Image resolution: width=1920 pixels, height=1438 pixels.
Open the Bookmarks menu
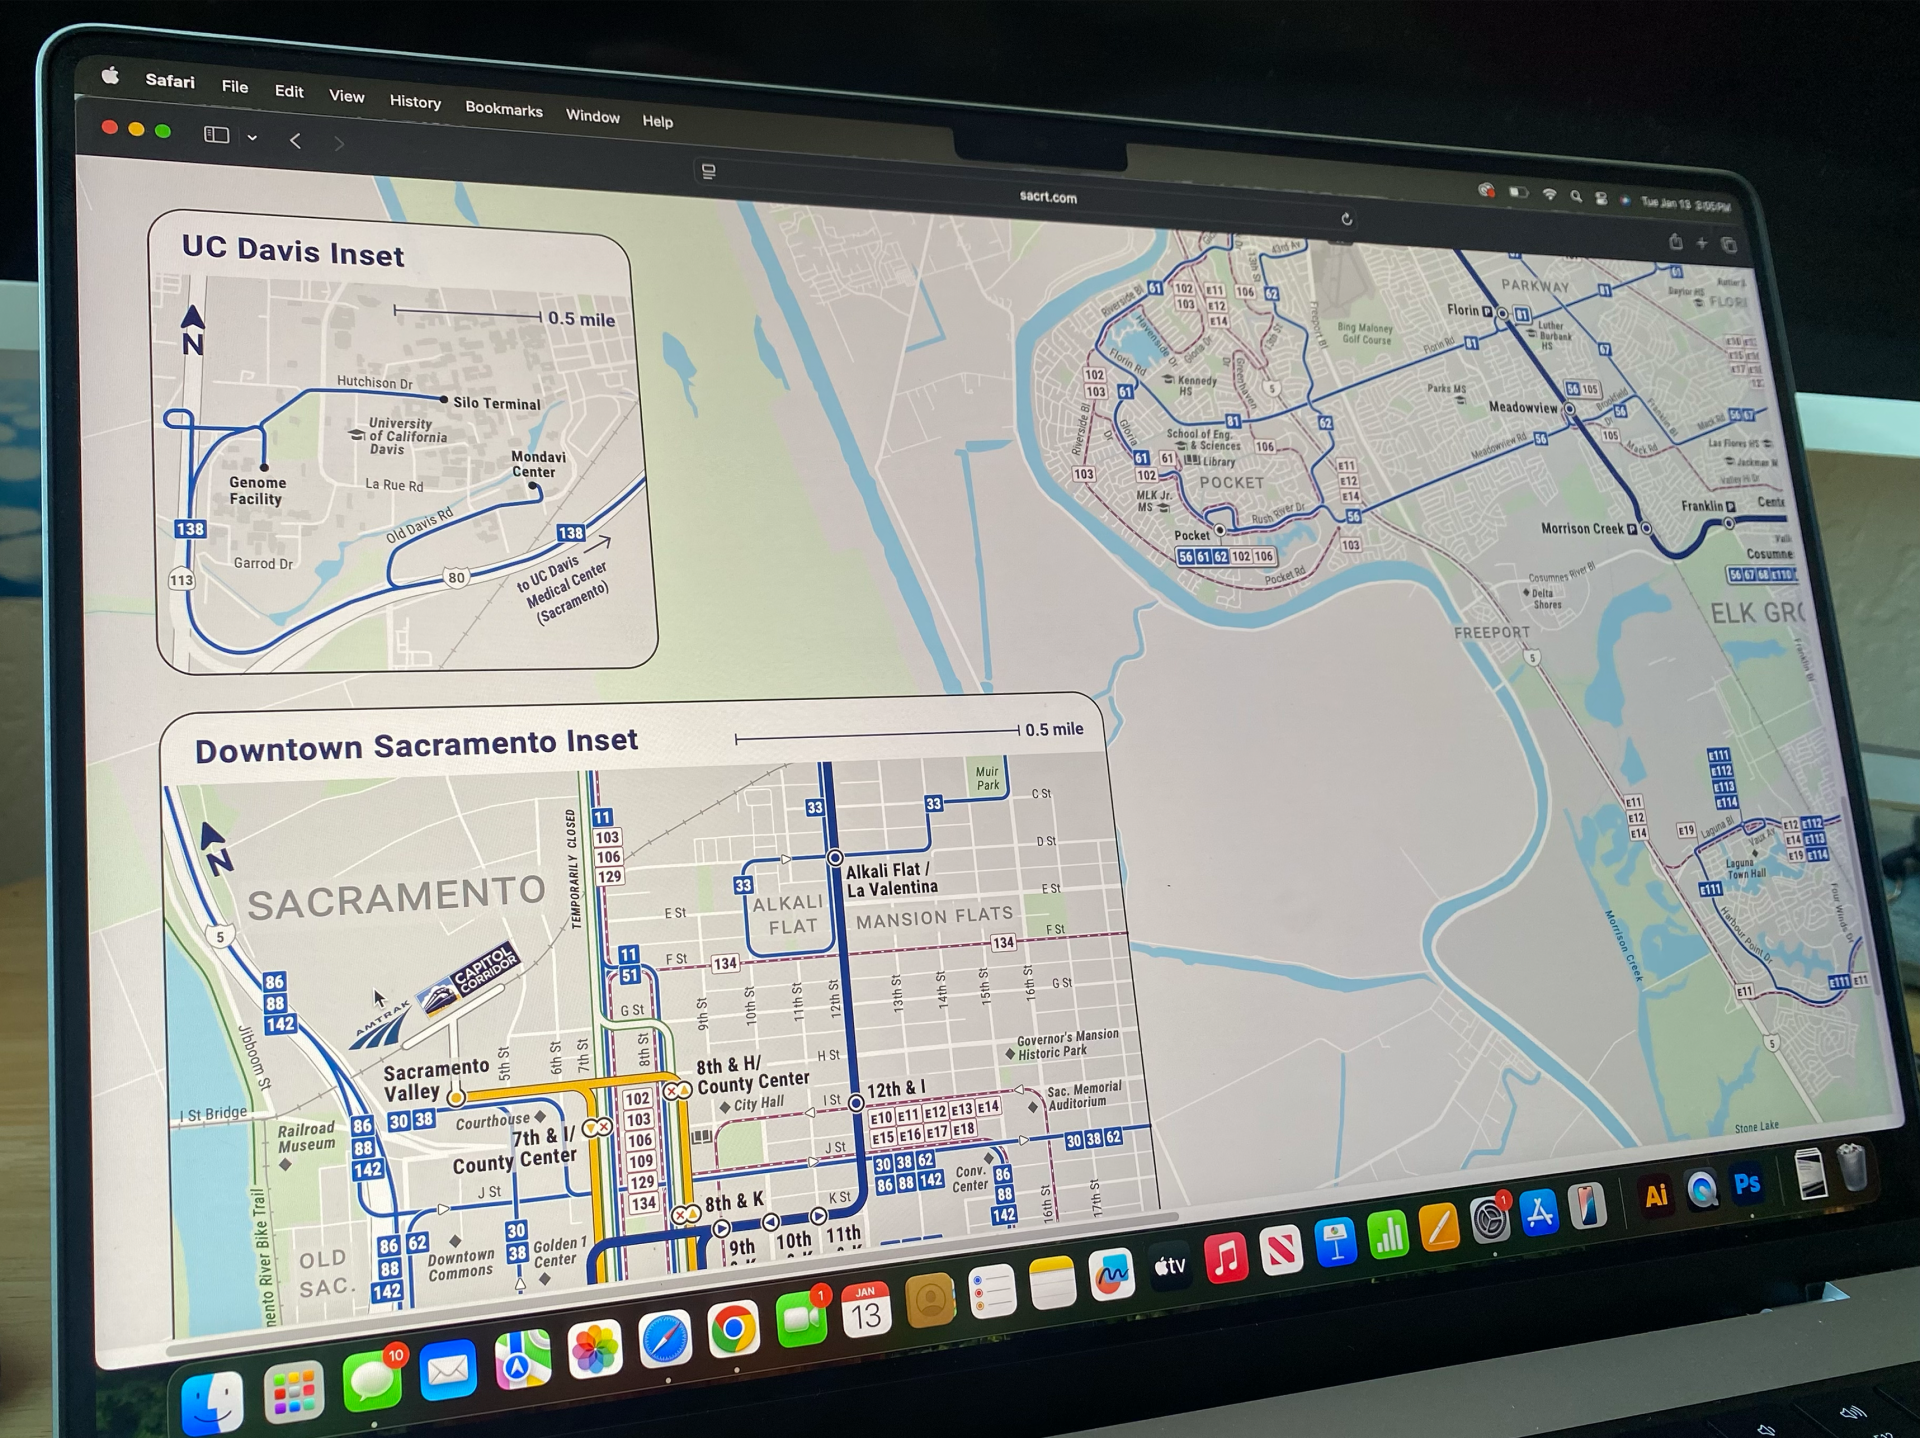click(503, 109)
